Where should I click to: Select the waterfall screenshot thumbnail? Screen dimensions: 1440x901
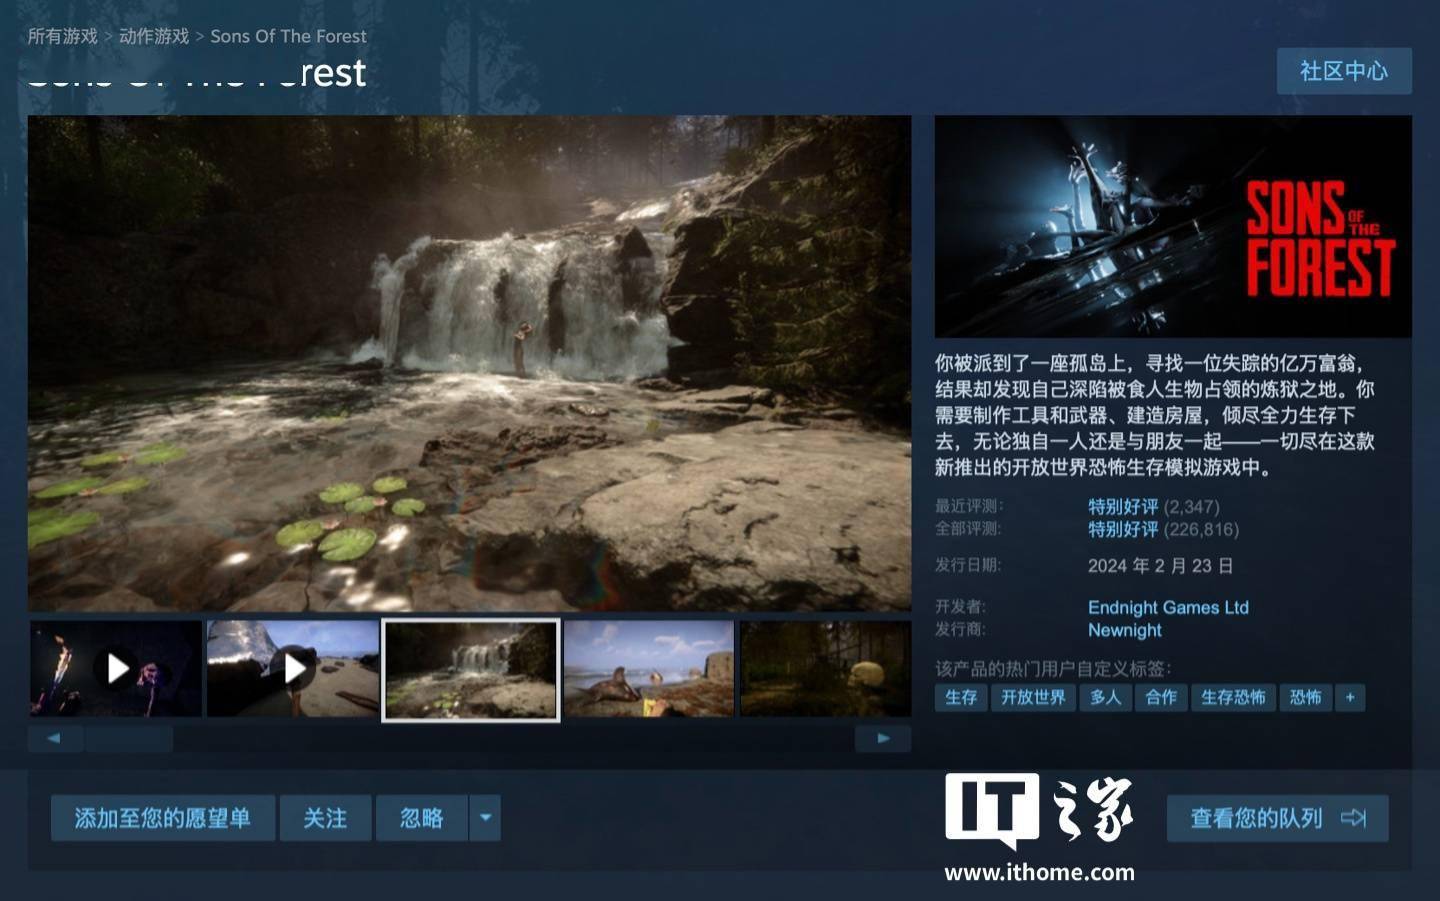click(x=471, y=669)
